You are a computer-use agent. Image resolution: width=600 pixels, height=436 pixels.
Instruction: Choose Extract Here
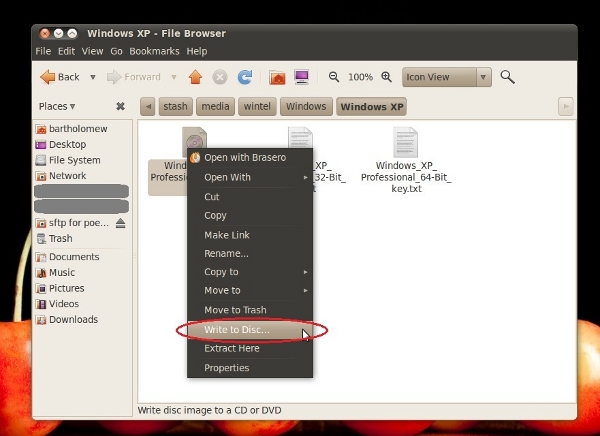[250, 348]
